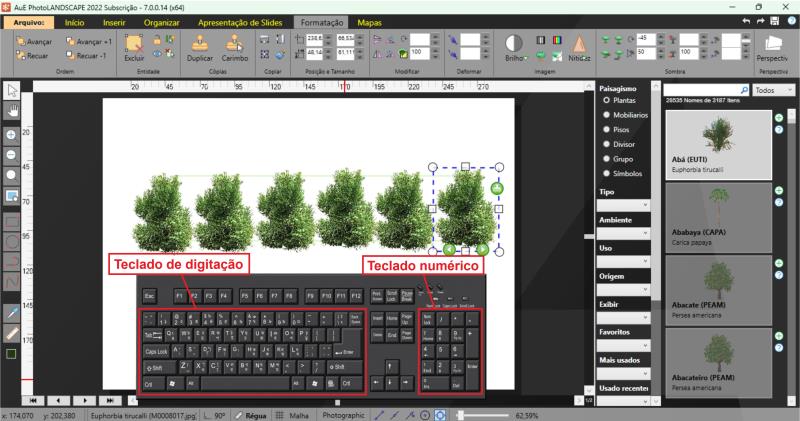The image size is (800, 421).
Task: Switch to the Organizar tab
Action: [x=161, y=22]
